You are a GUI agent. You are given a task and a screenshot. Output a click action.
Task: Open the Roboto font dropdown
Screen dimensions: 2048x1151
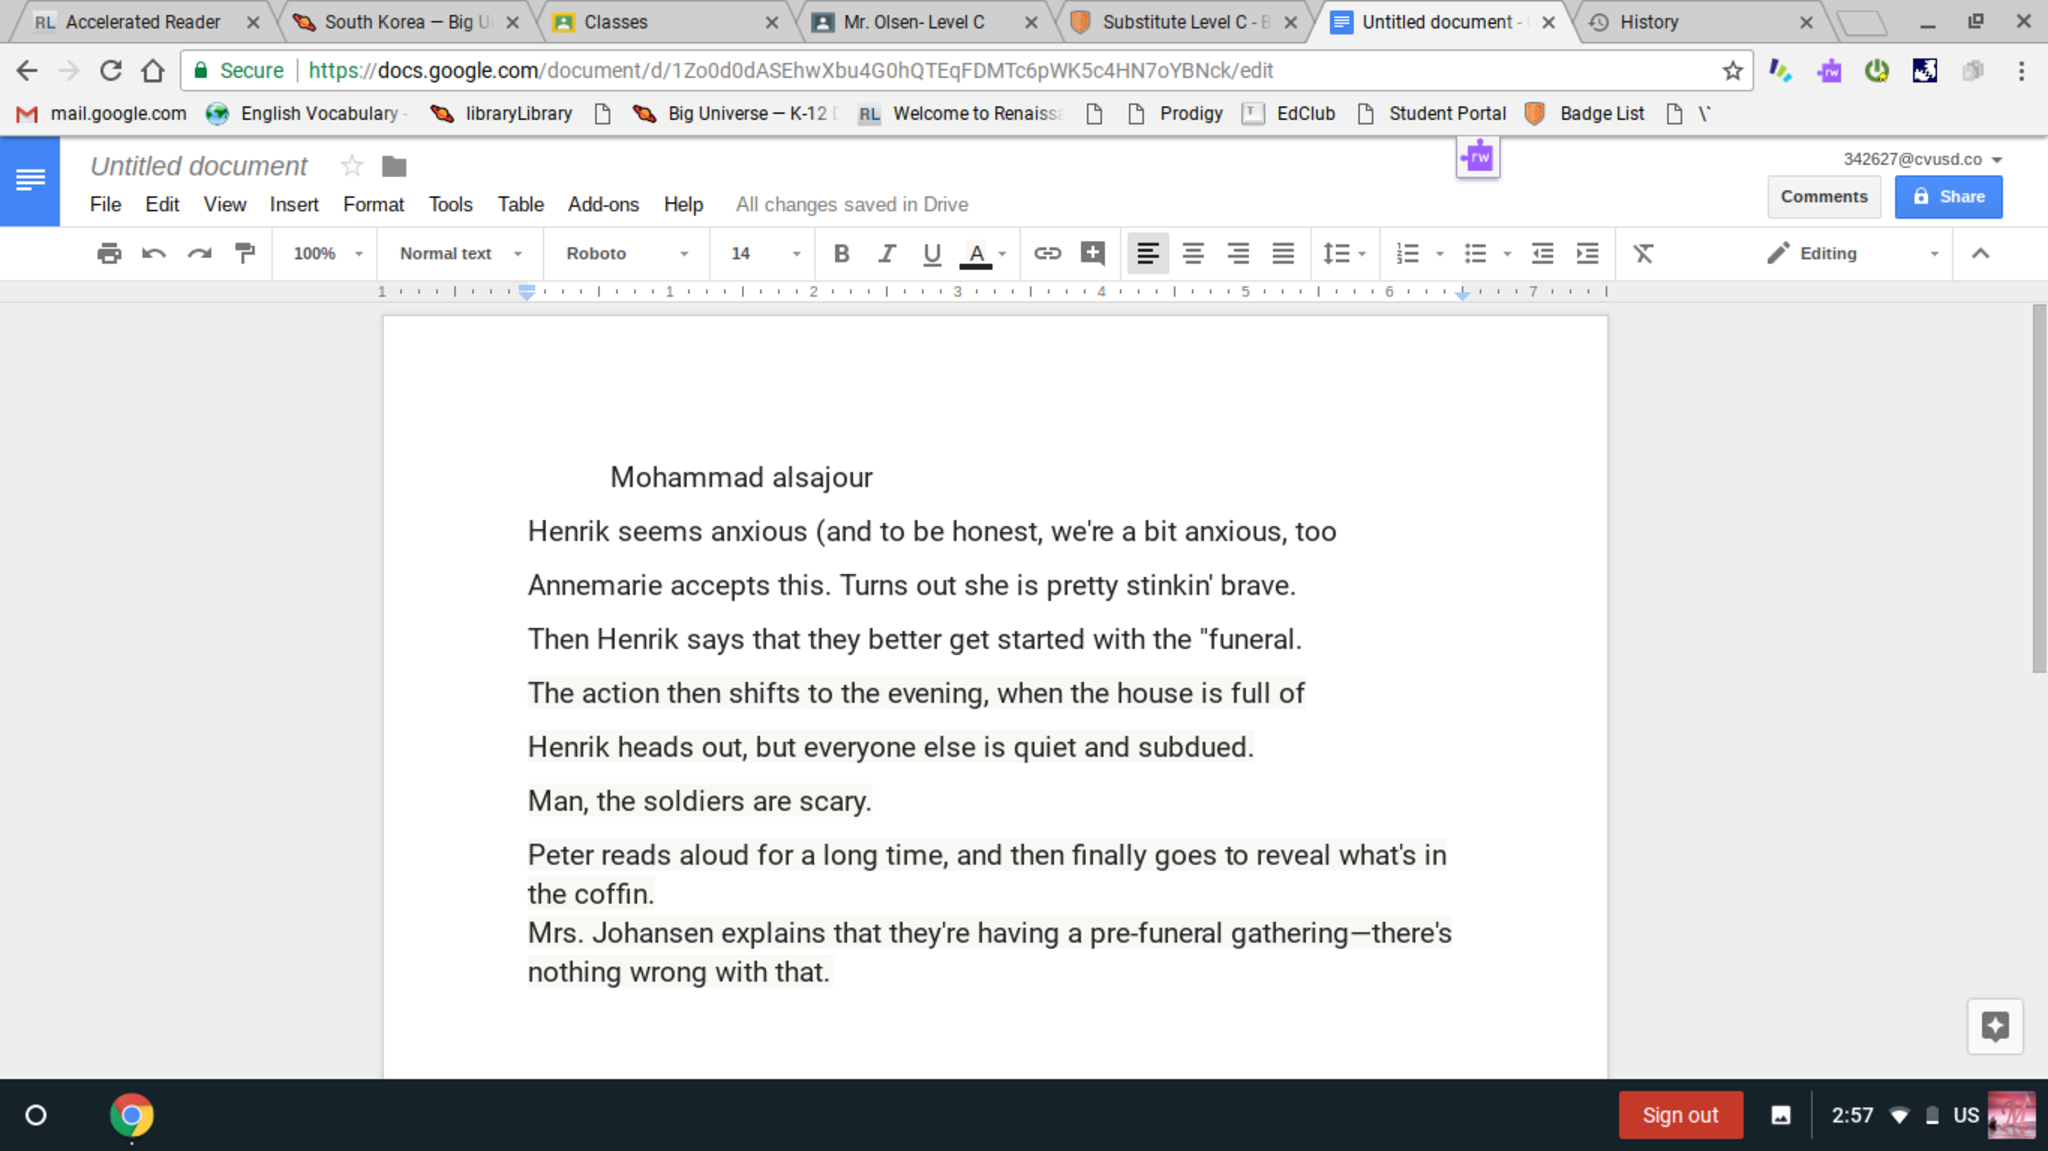tap(627, 254)
